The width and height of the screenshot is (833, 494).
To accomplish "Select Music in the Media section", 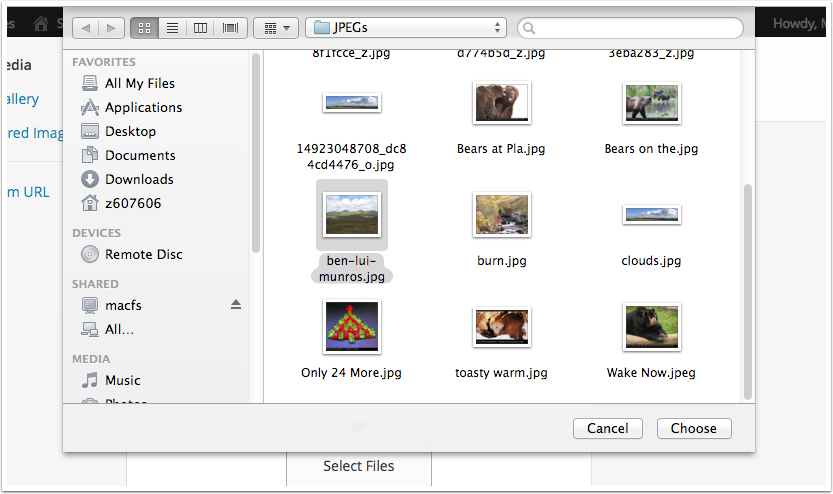I will [123, 380].
